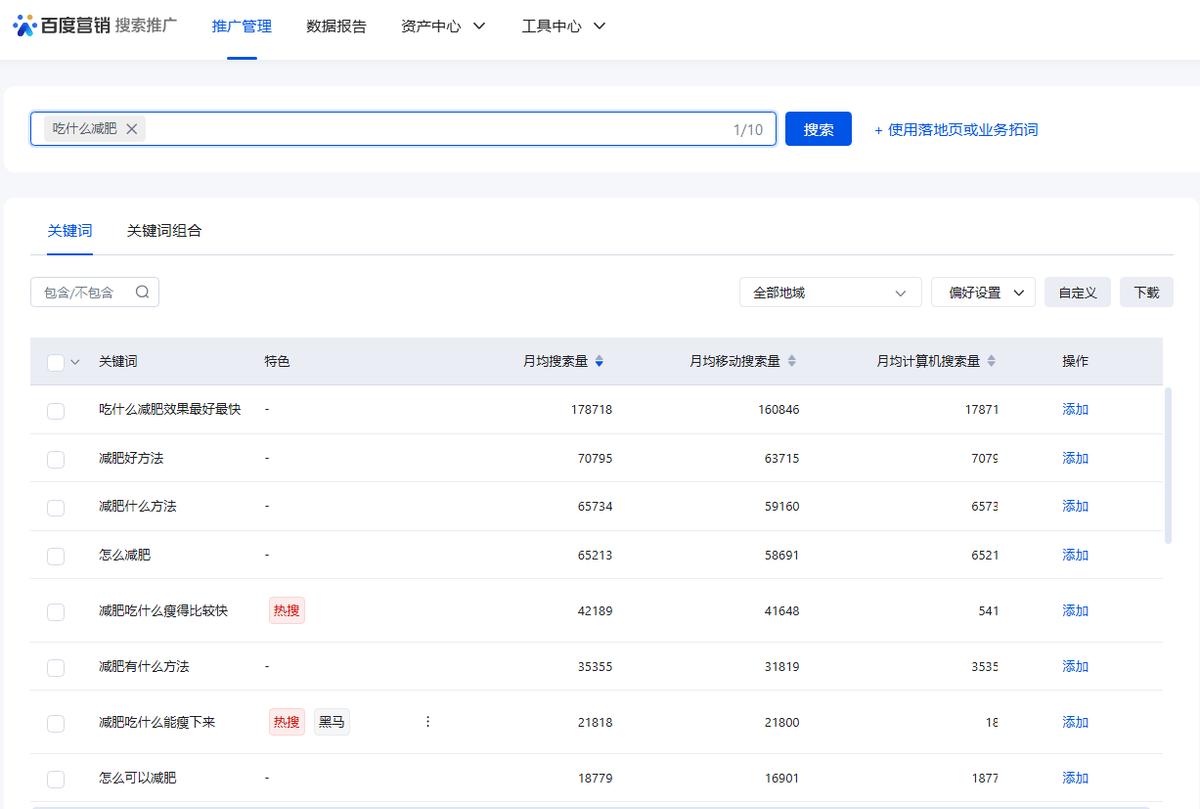The width and height of the screenshot is (1200, 809).
Task: Open the 数据报告 navigation item
Action: pyautogui.click(x=335, y=27)
